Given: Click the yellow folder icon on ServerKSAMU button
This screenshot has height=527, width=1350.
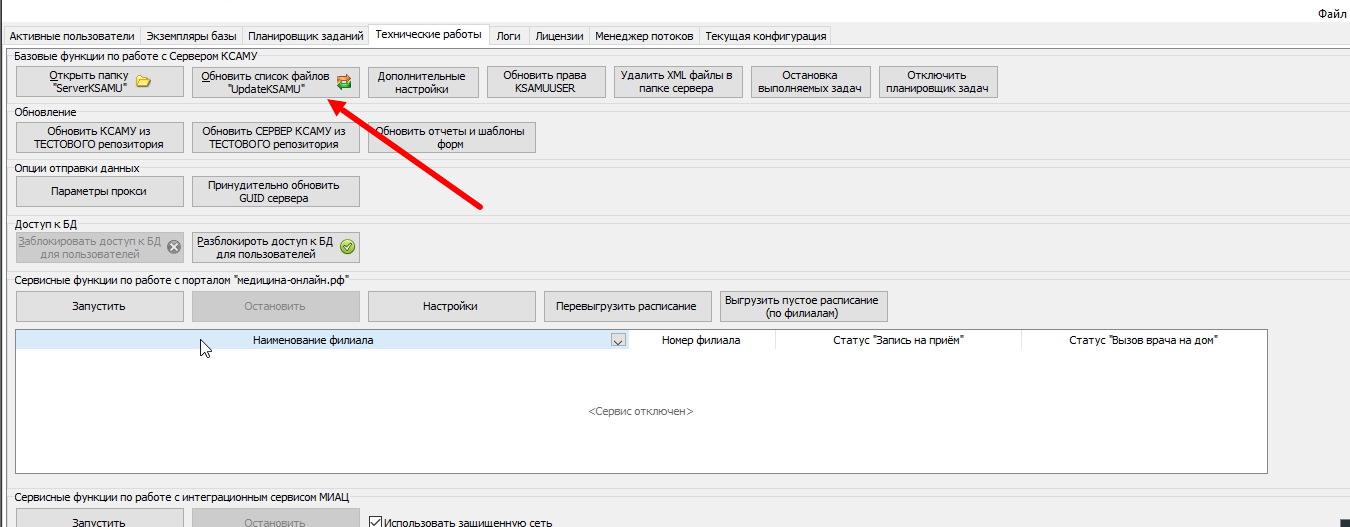Looking at the screenshot, I should (143, 82).
